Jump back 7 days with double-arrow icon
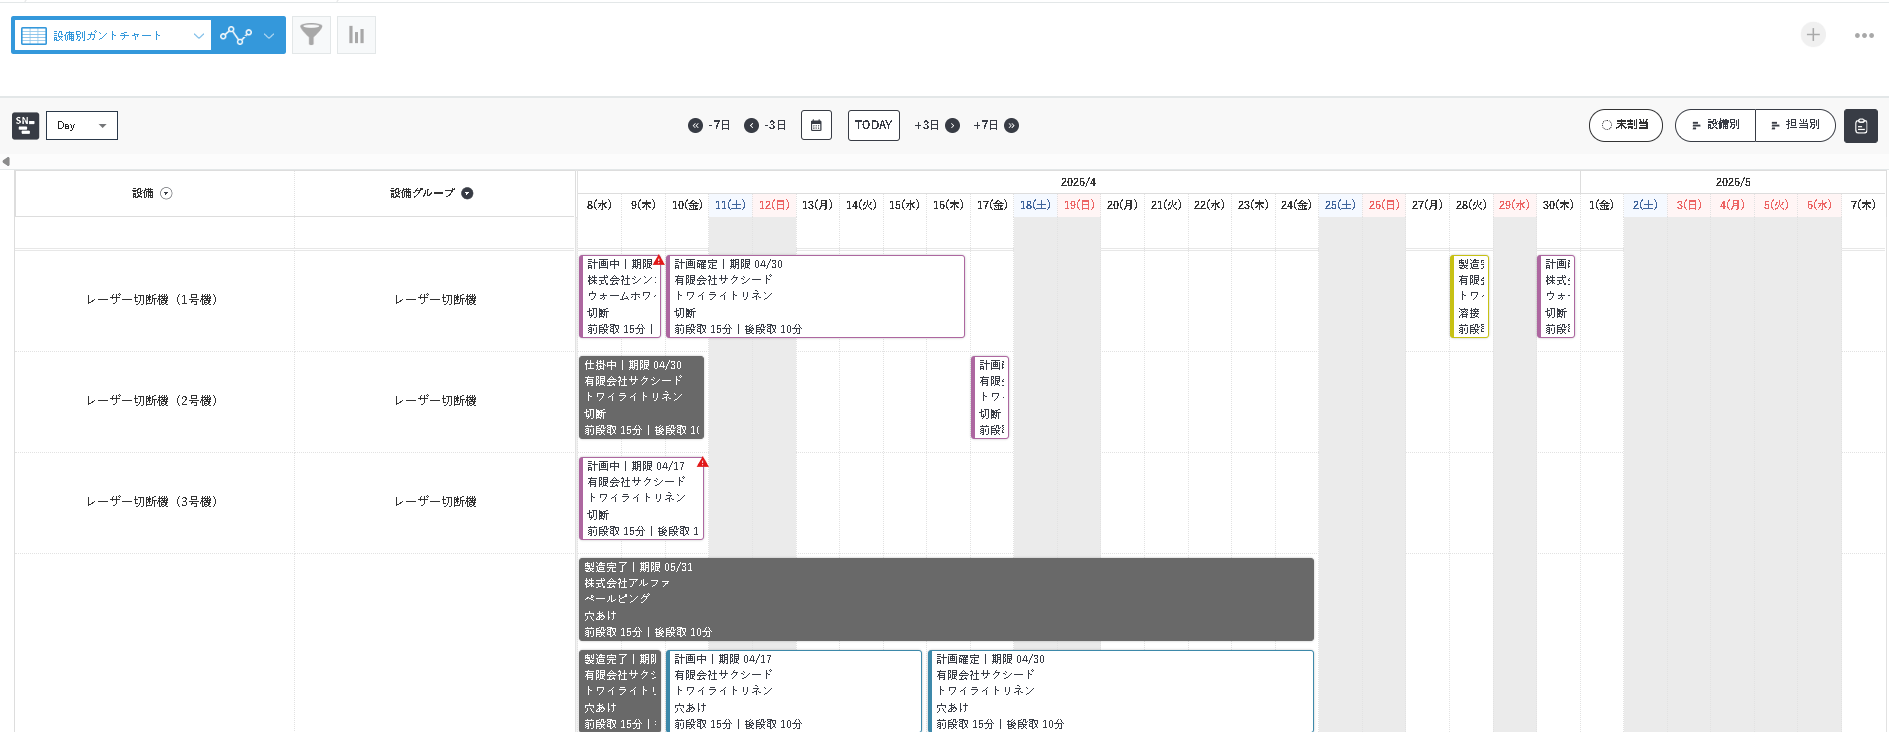The image size is (1889, 732). point(696,125)
